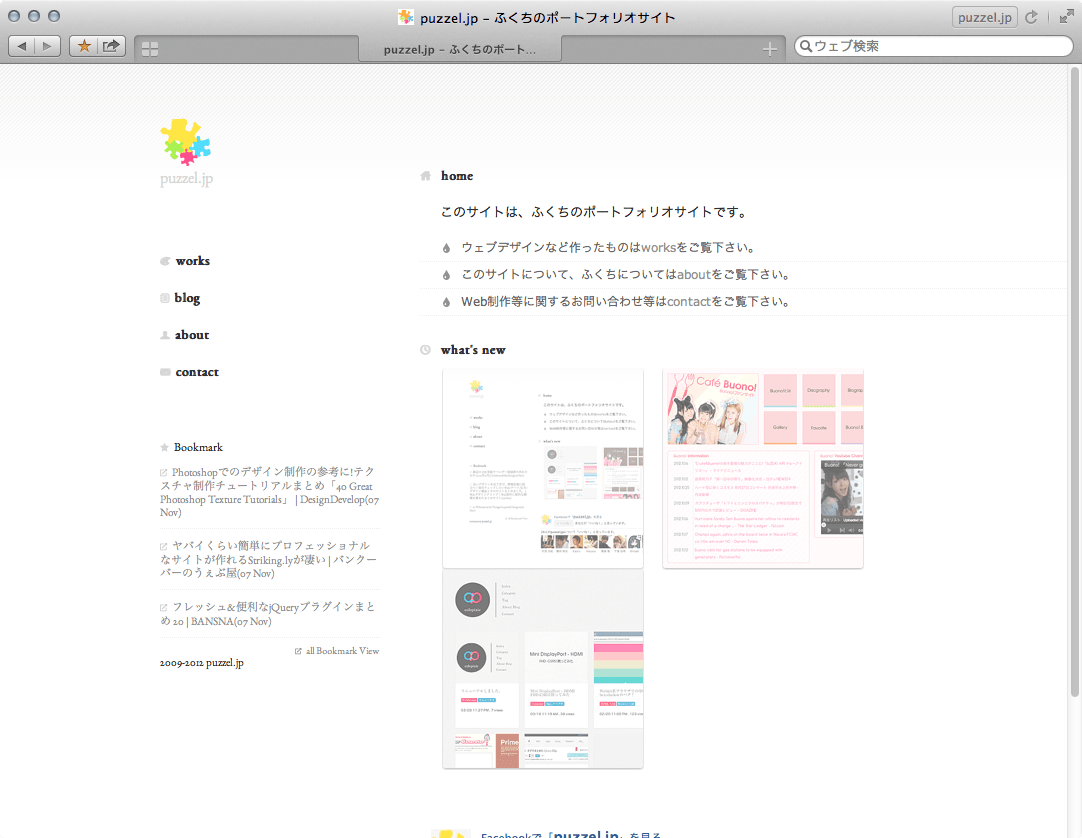Open the about page in sidebar
Image resolution: width=1082 pixels, height=838 pixels.
pyautogui.click(x=192, y=335)
